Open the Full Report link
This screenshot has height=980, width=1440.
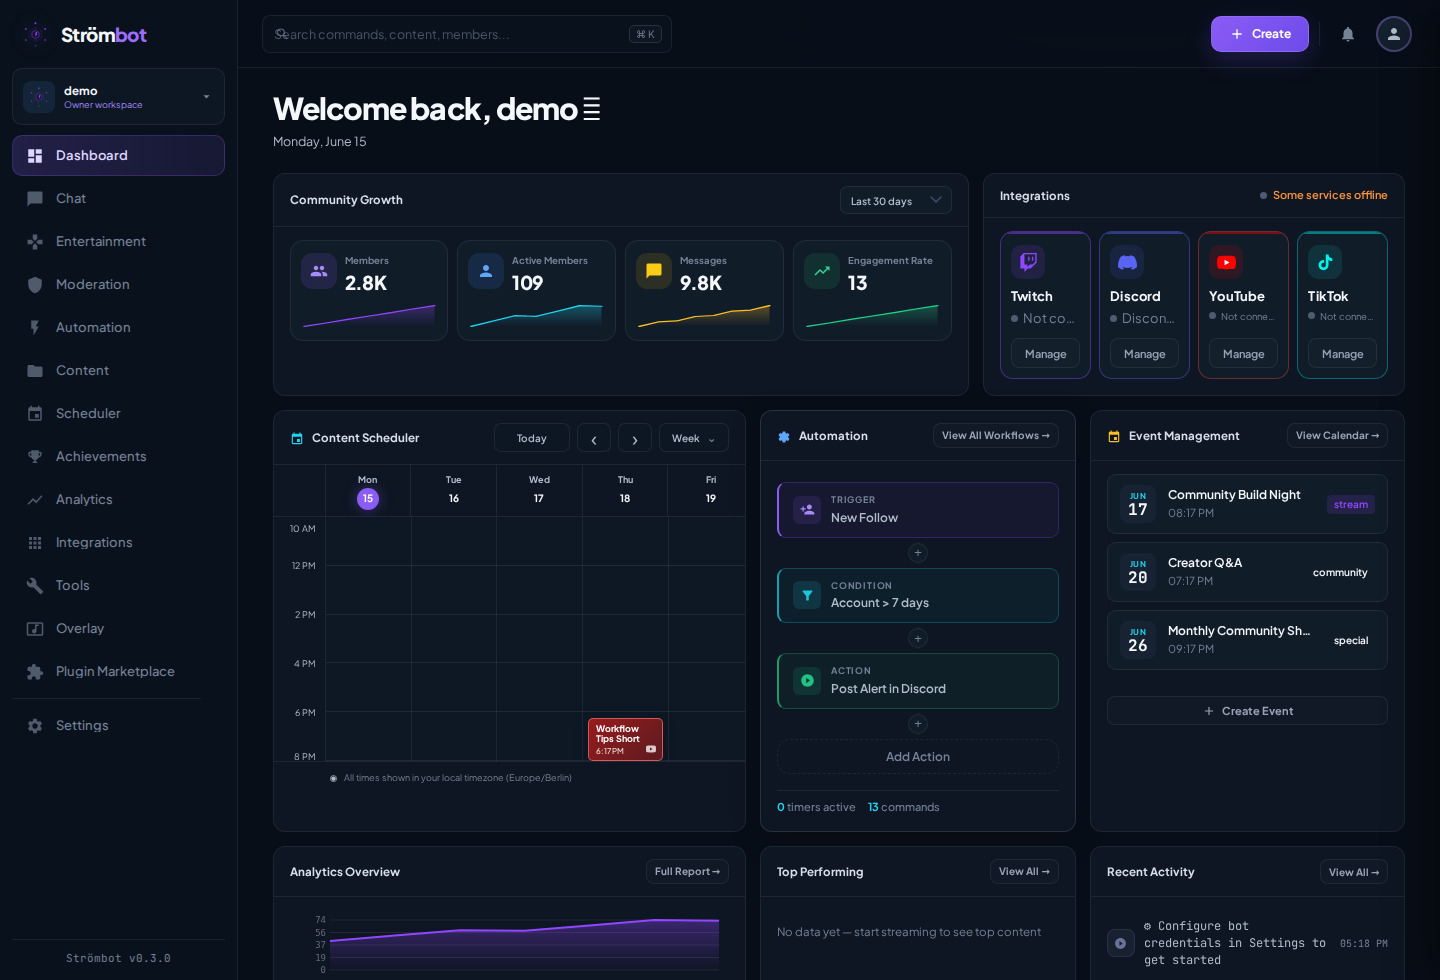pyautogui.click(x=687, y=872)
